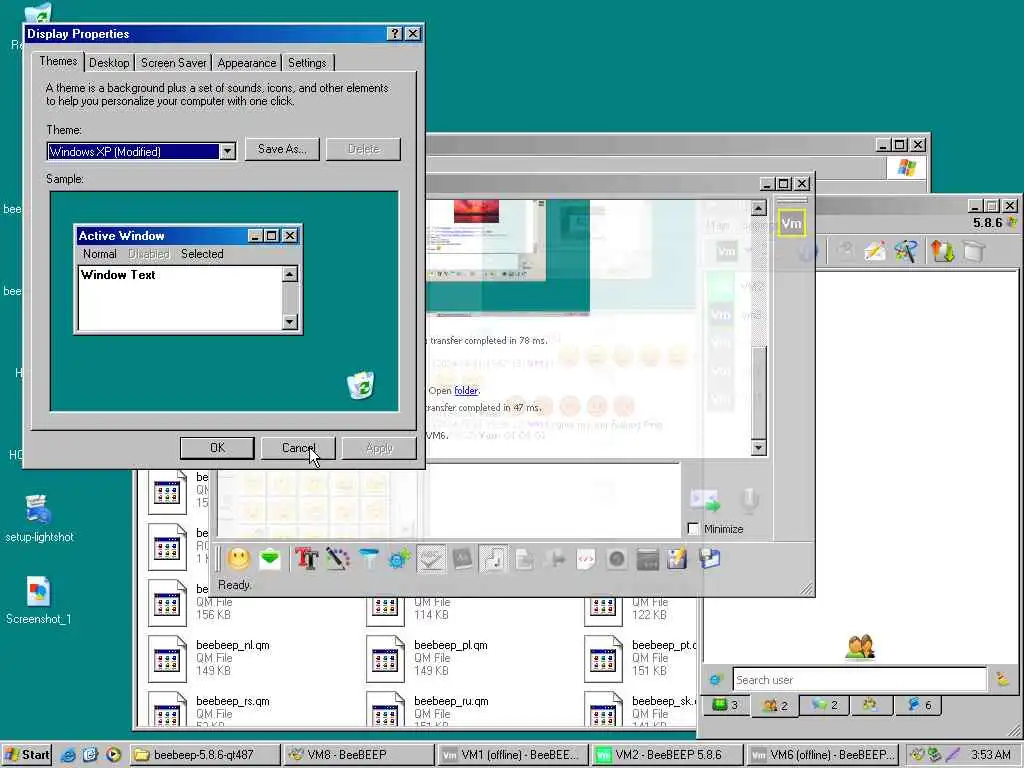Open the red font TT icon
Image resolution: width=1024 pixels, height=768 pixels.
pos(306,558)
